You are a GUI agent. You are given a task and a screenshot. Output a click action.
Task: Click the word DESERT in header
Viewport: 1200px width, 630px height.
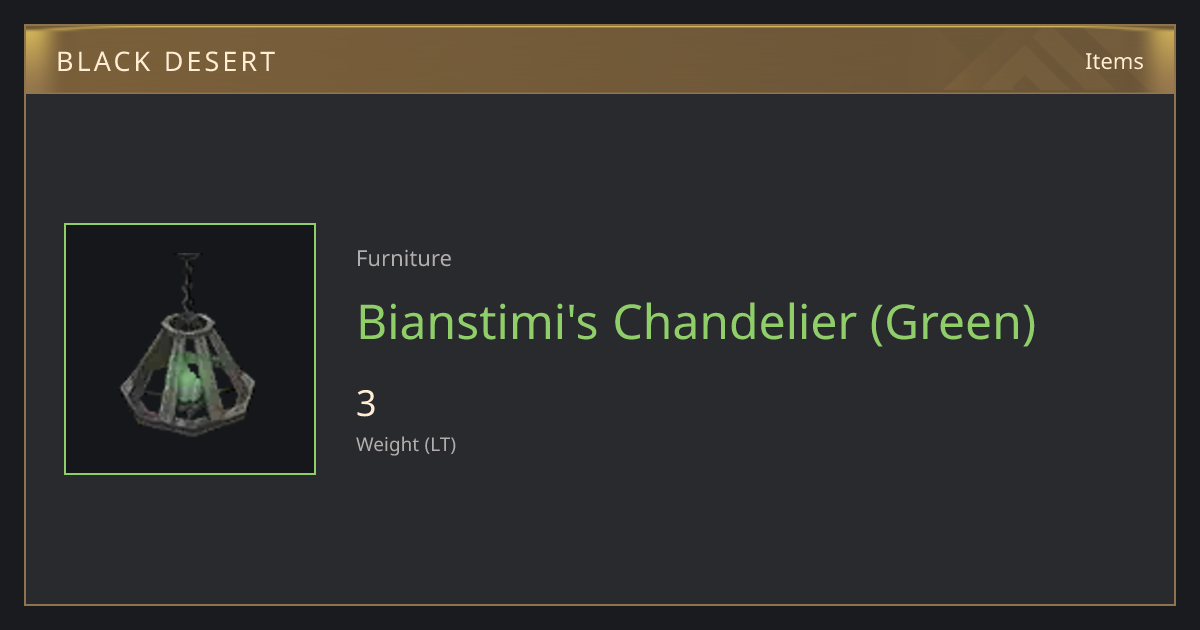tap(215, 62)
